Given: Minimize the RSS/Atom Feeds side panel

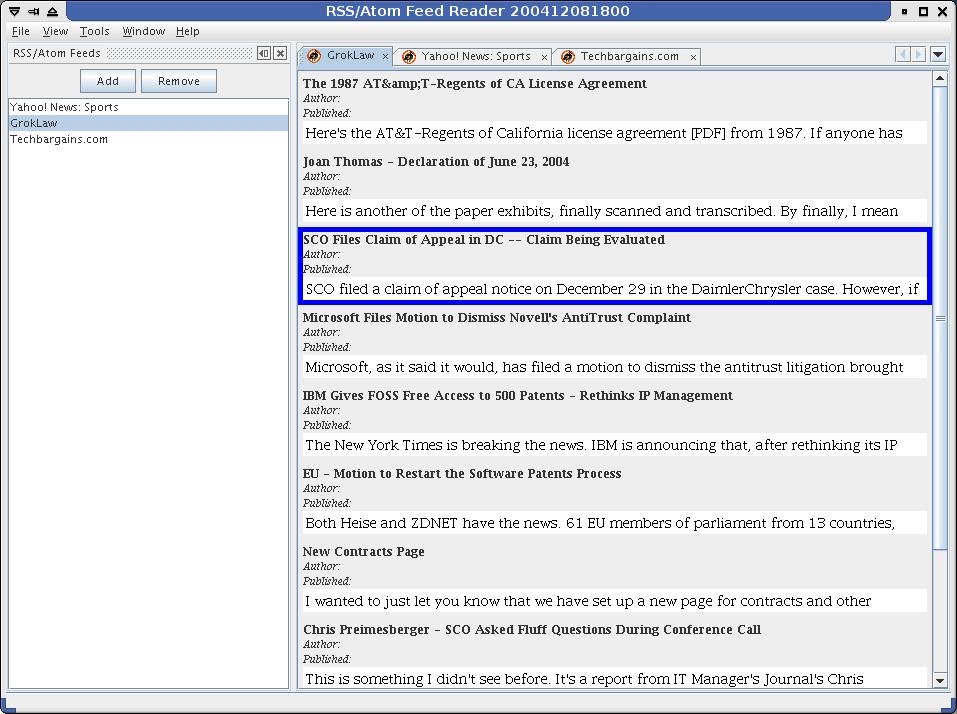Looking at the screenshot, I should [264, 53].
